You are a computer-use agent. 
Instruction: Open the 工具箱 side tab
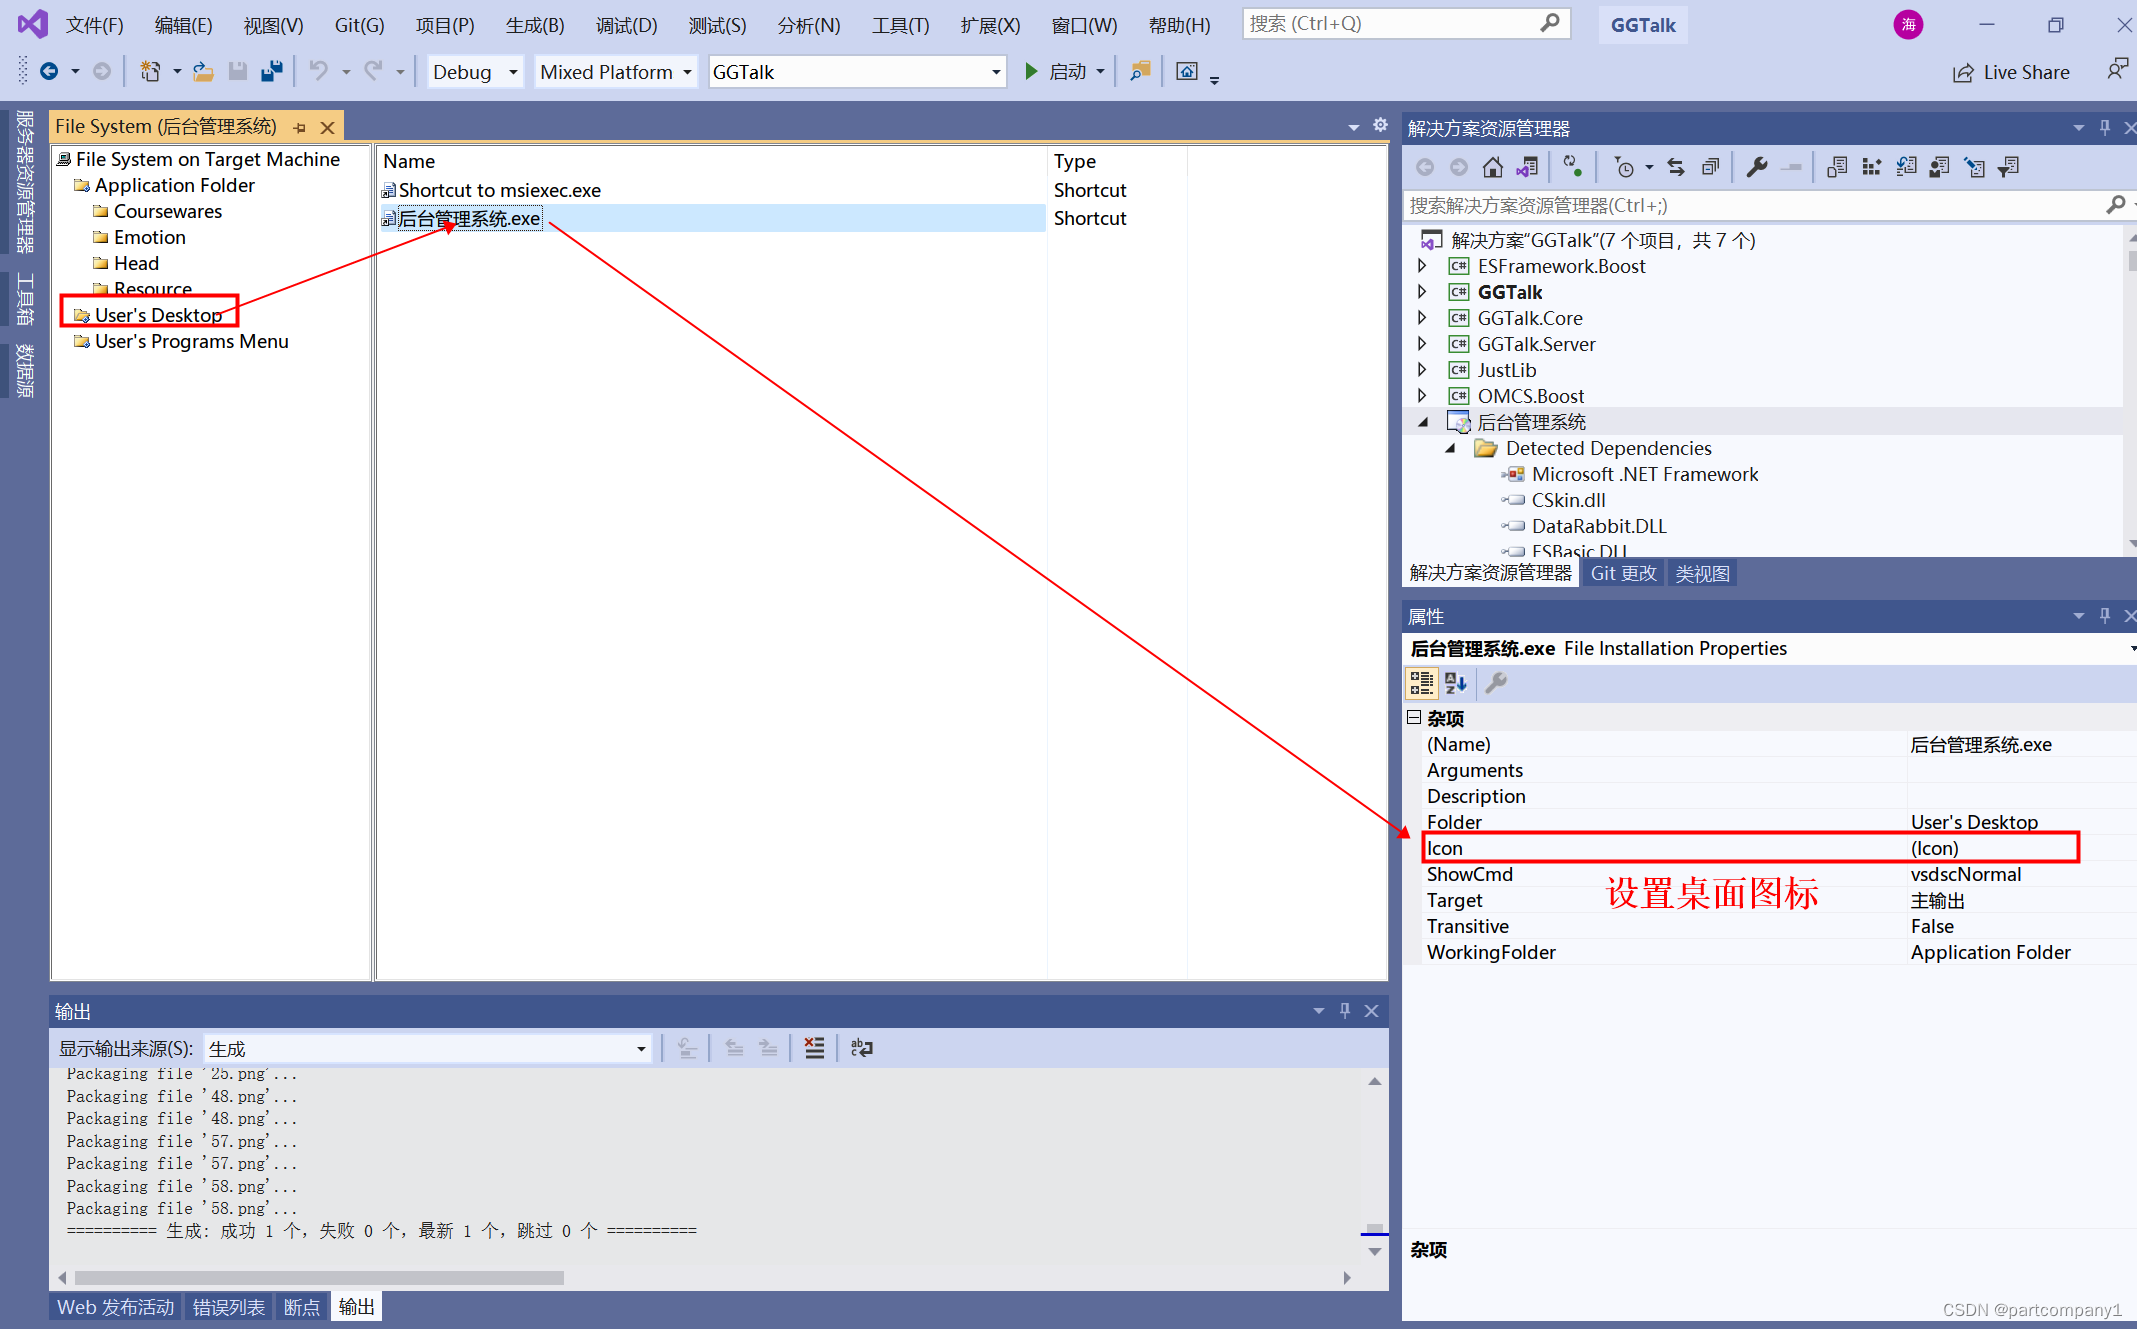point(25,299)
